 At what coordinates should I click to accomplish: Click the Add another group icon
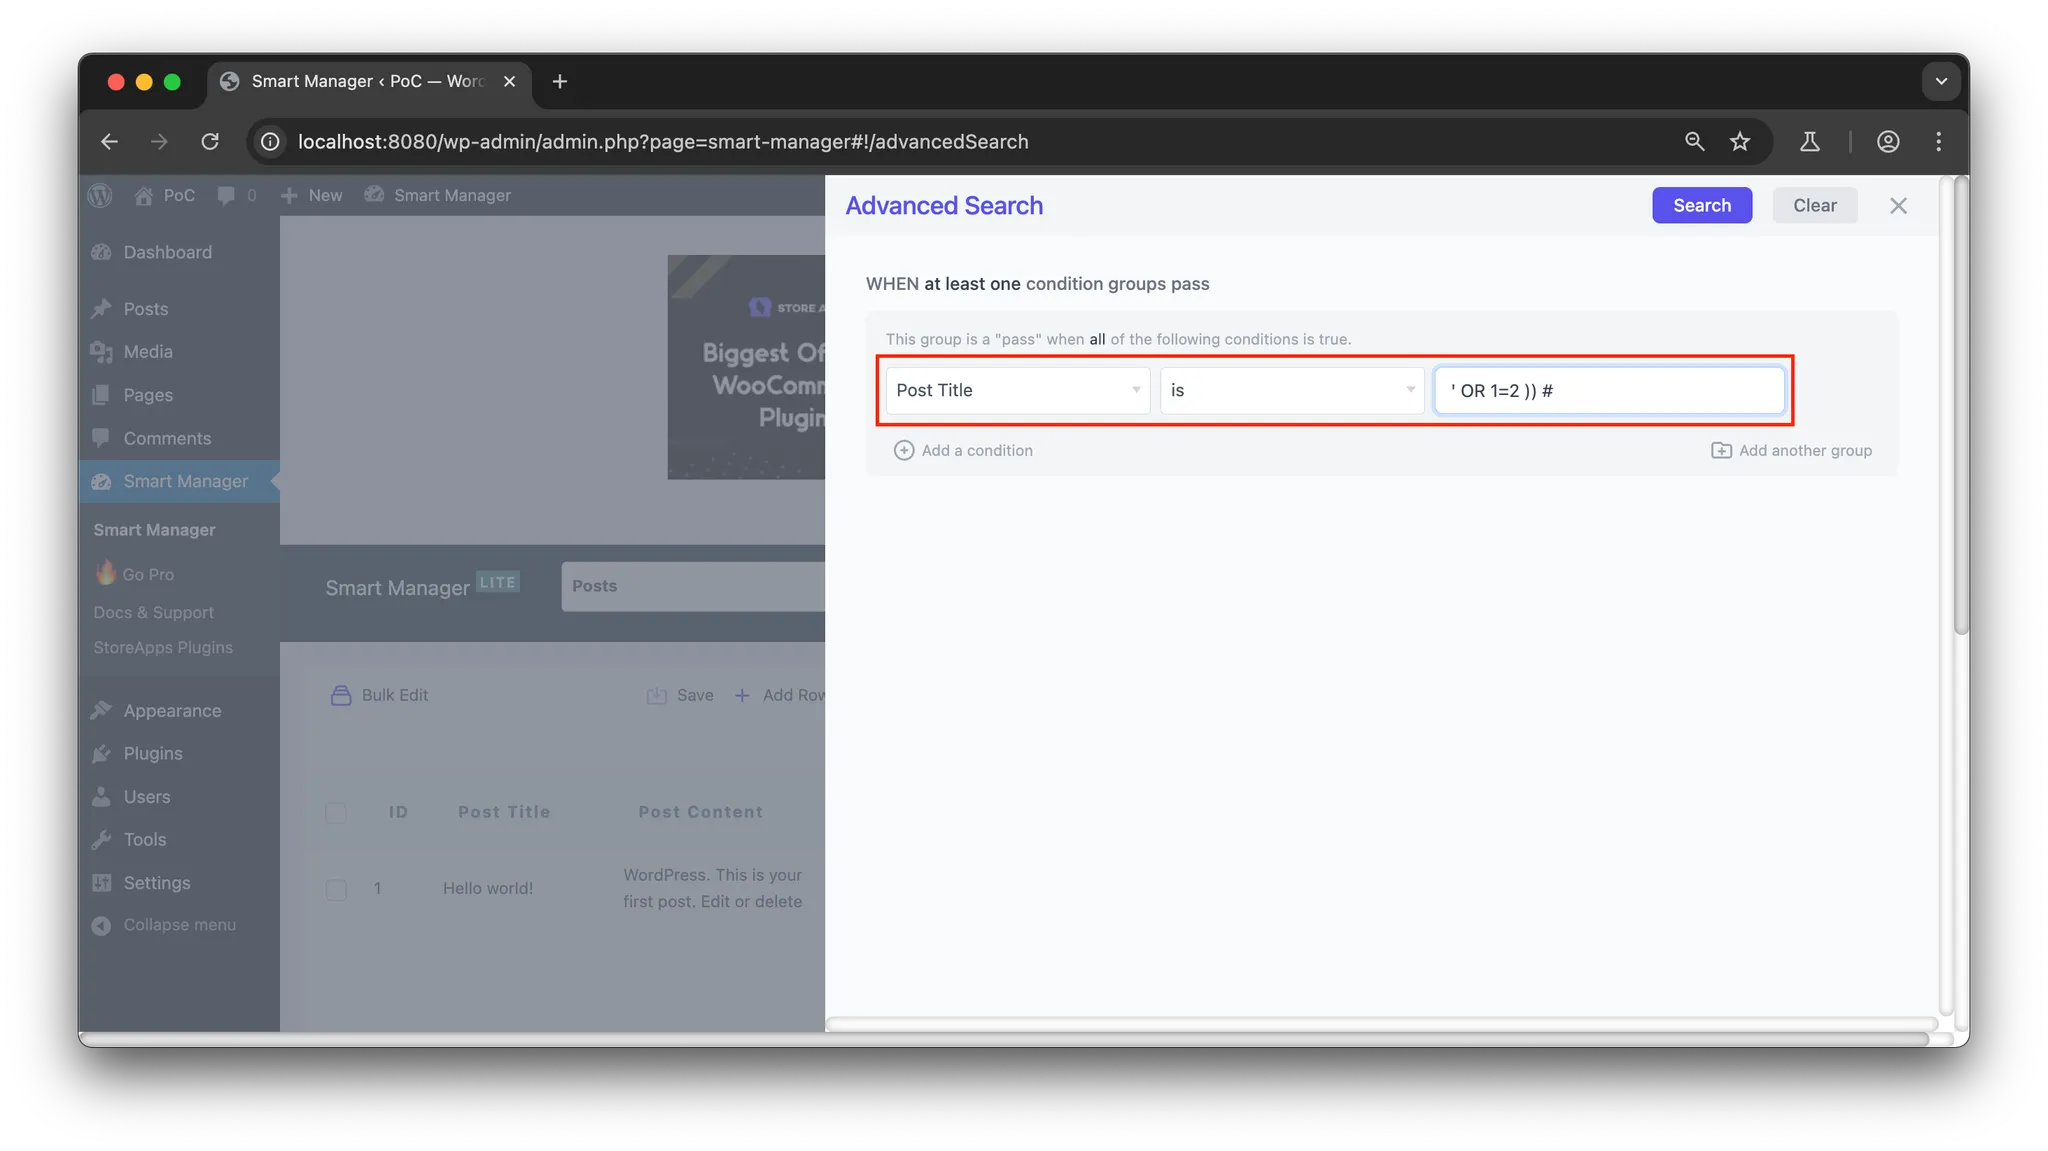(x=1721, y=451)
